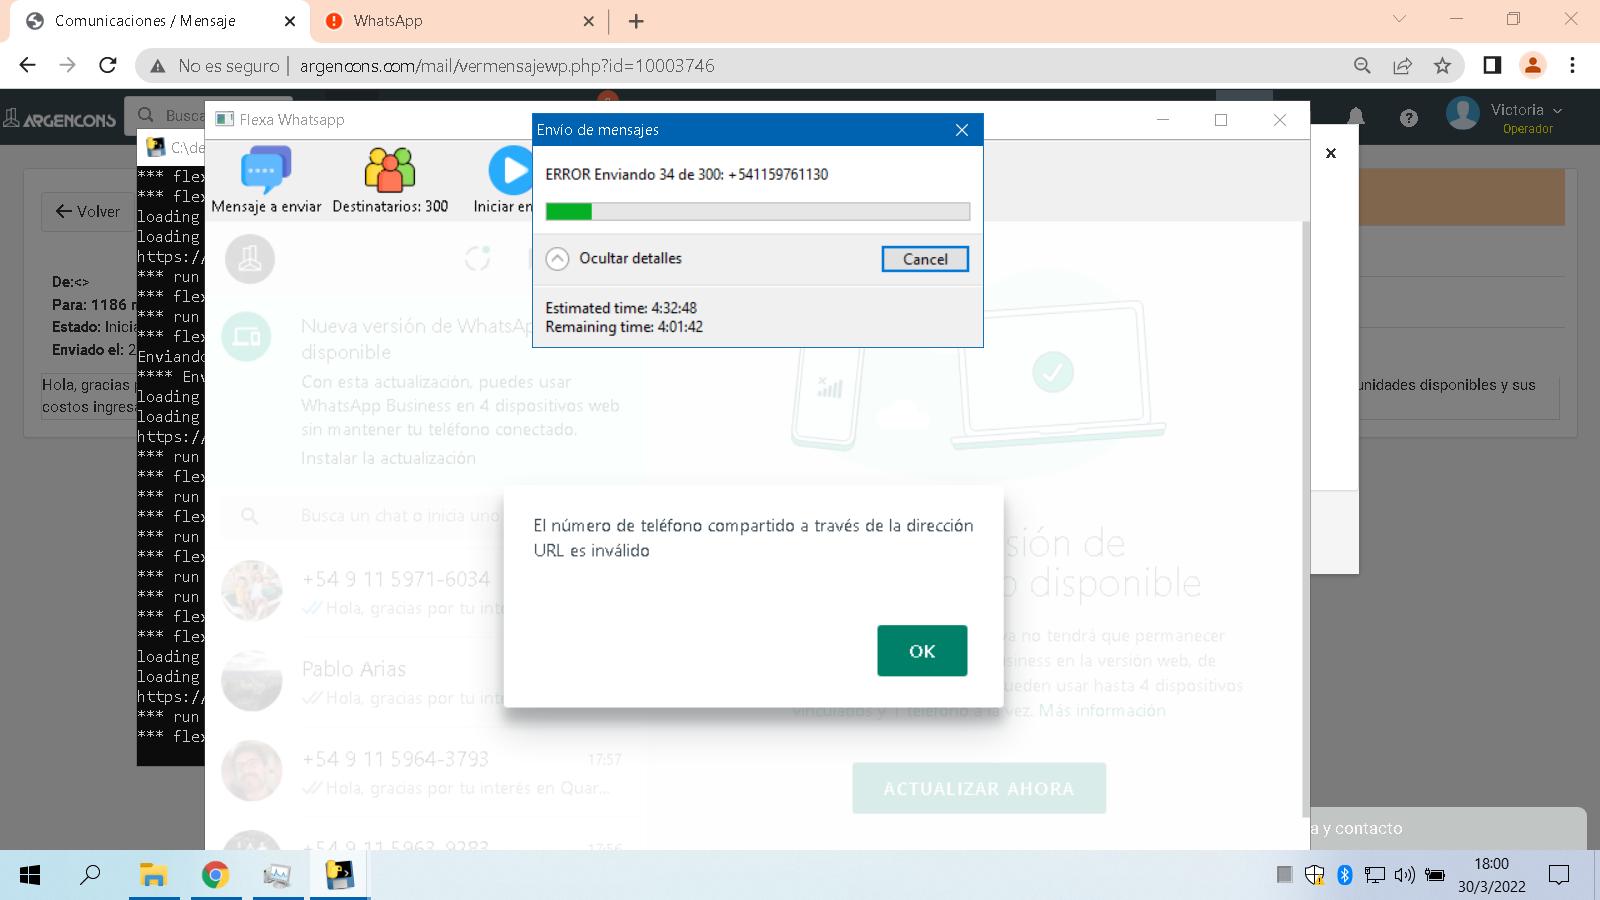This screenshot has height=900, width=1600.
Task: Close the Envío de mensajes dialog
Action: [962, 130]
